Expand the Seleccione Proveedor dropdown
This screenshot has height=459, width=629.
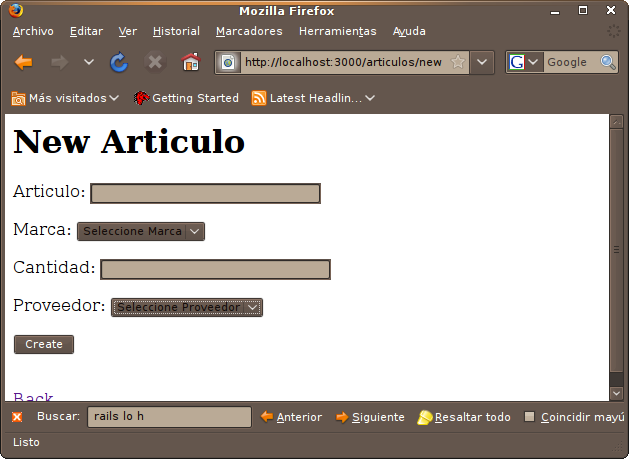tap(187, 307)
